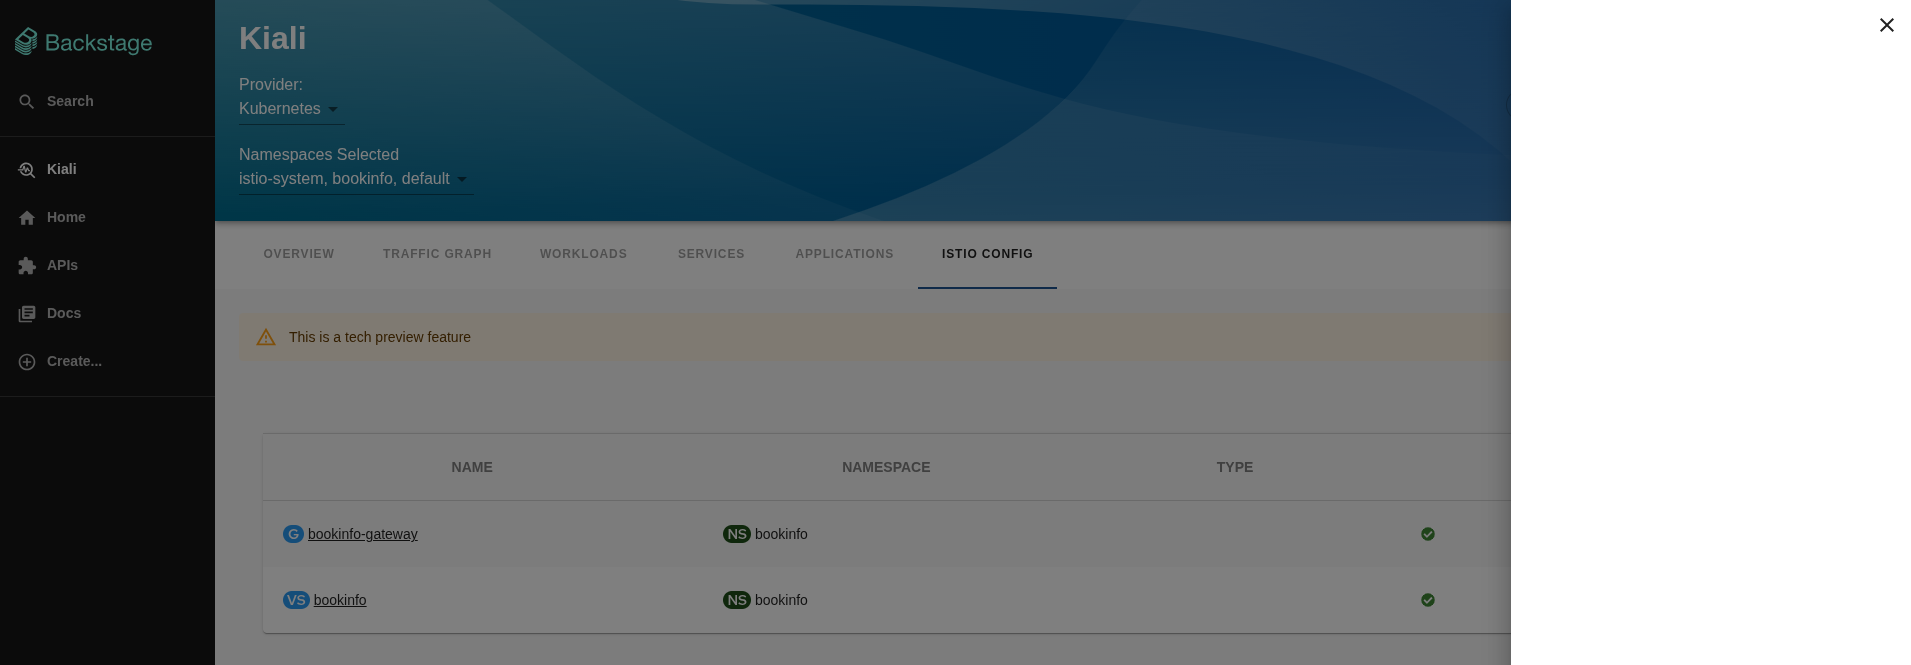Switch to the Applications tab
1911x665 pixels.
[844, 254]
